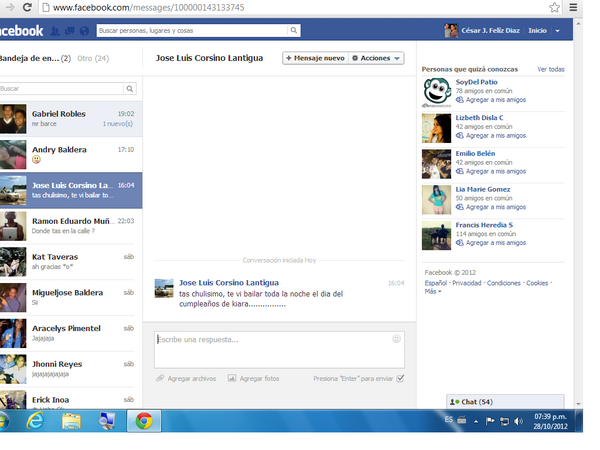Image resolution: width=600 pixels, height=450 pixels.
Task: Bookmark page with the star icon
Action: coord(554,7)
